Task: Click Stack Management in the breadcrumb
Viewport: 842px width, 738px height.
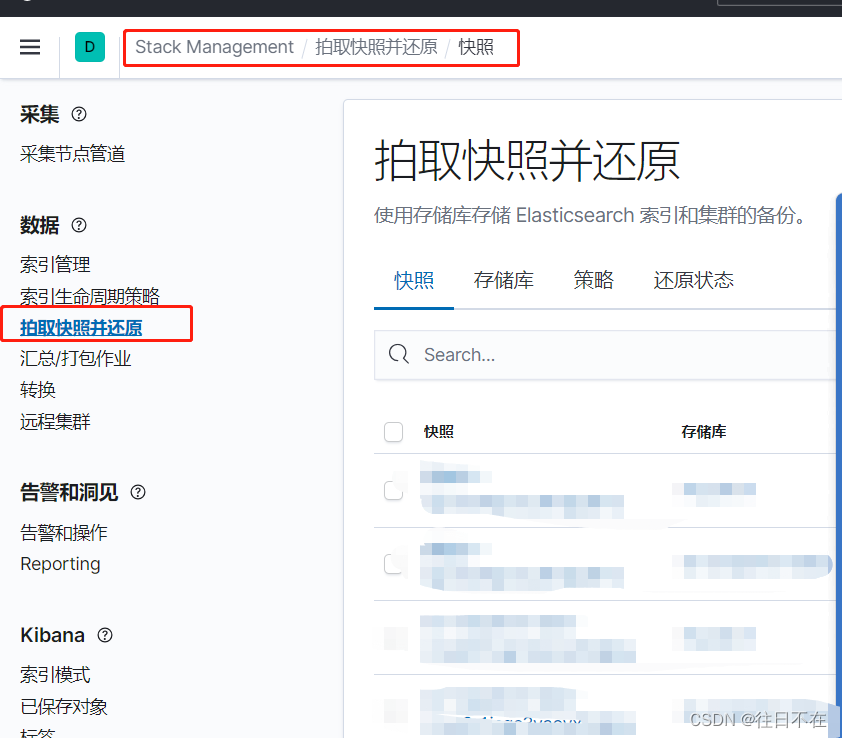Action: tap(213, 47)
